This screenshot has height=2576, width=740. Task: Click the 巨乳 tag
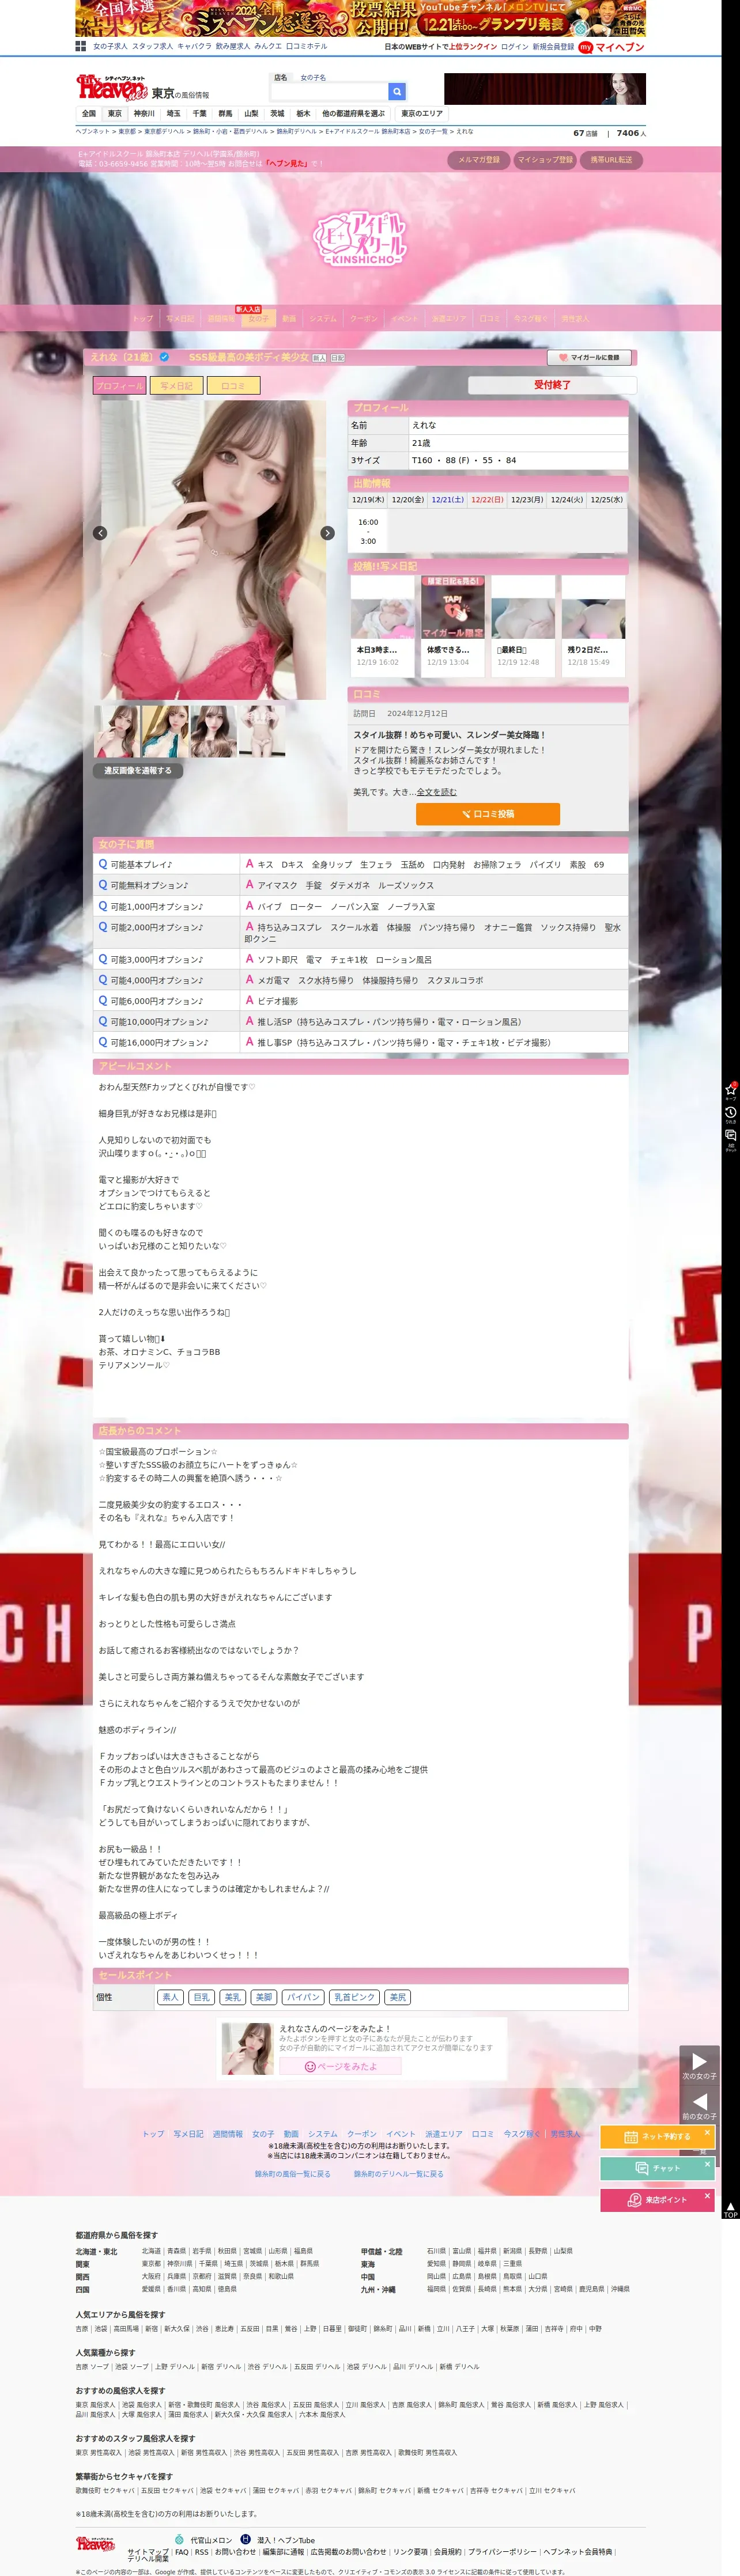coord(202,1997)
